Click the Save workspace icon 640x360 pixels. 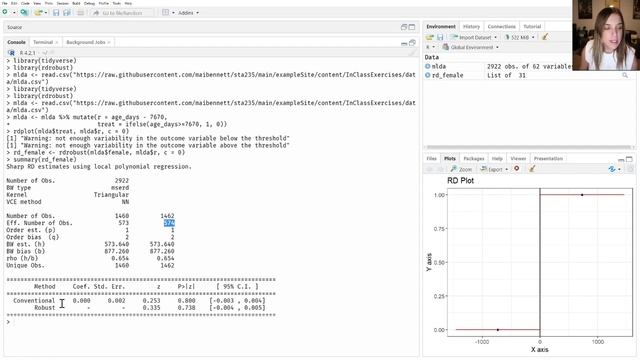pos(440,37)
